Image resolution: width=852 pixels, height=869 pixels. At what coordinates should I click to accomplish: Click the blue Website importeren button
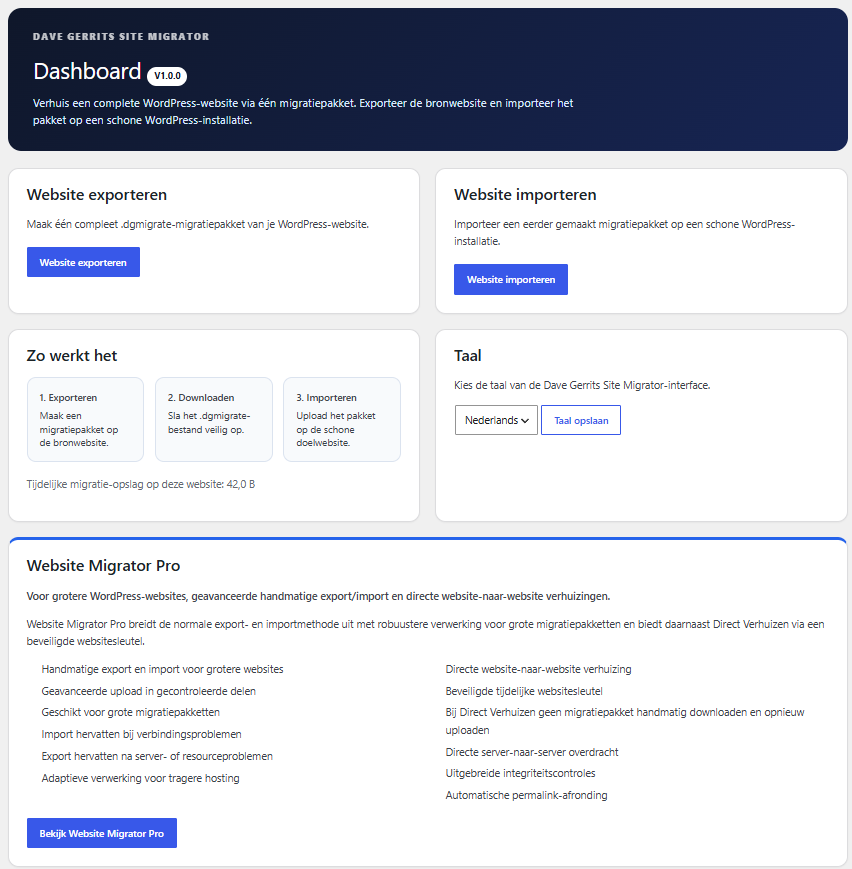tap(511, 279)
